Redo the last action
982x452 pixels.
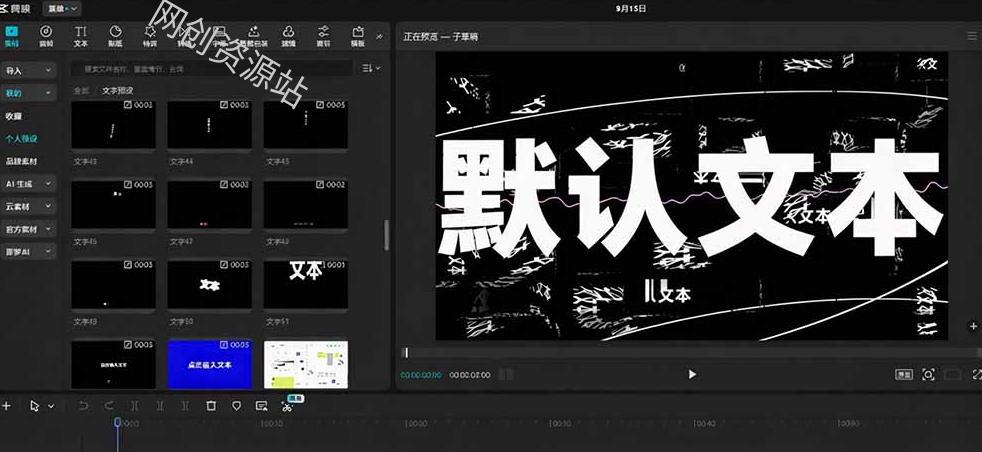(x=109, y=406)
